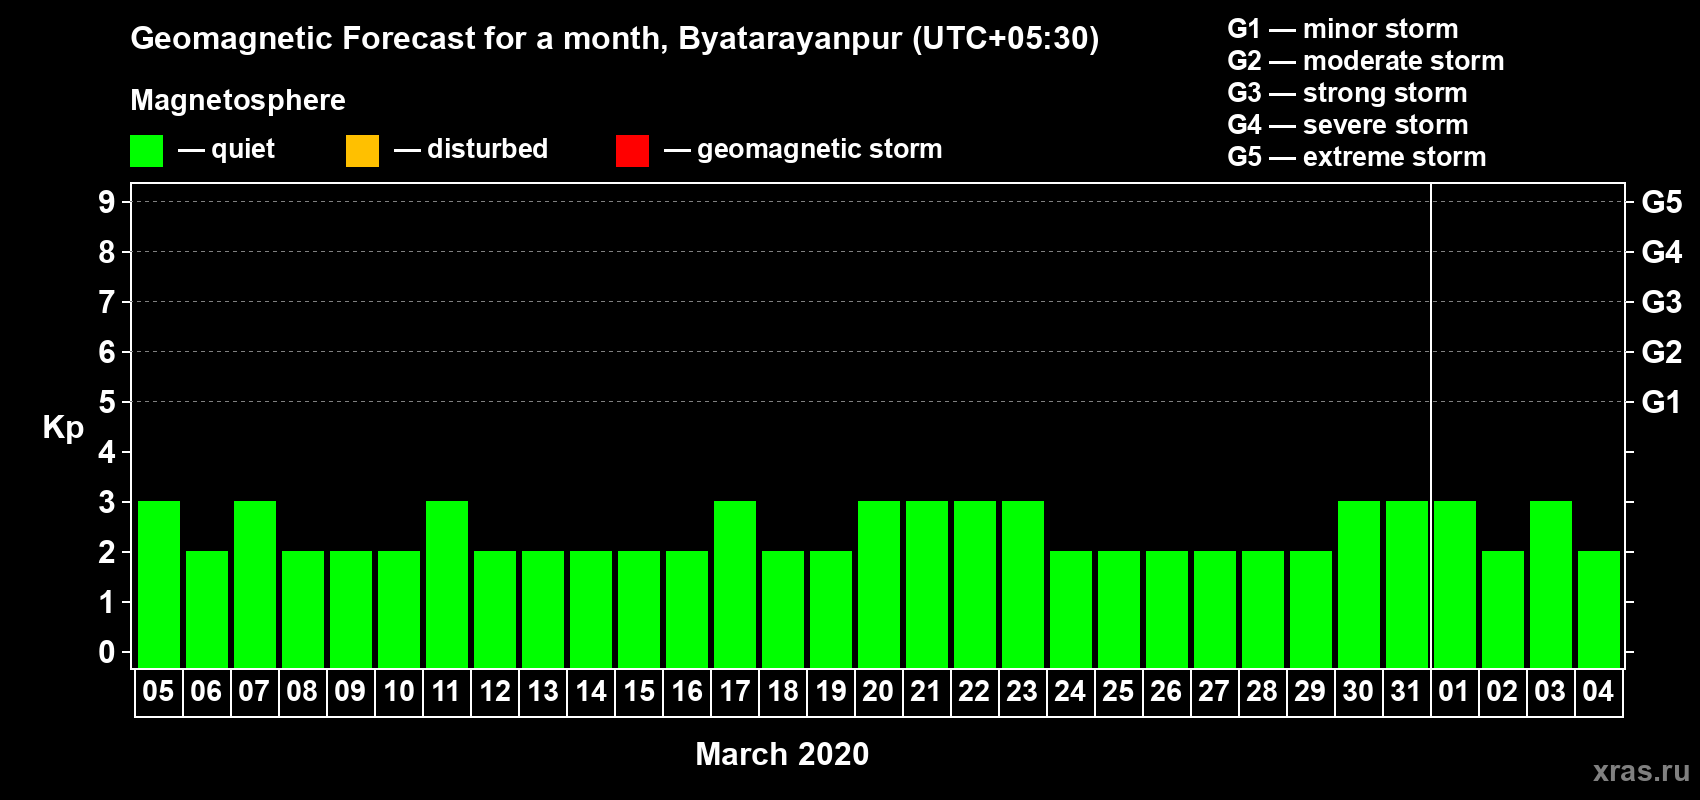Click date label 13 on the x-axis

(542, 692)
